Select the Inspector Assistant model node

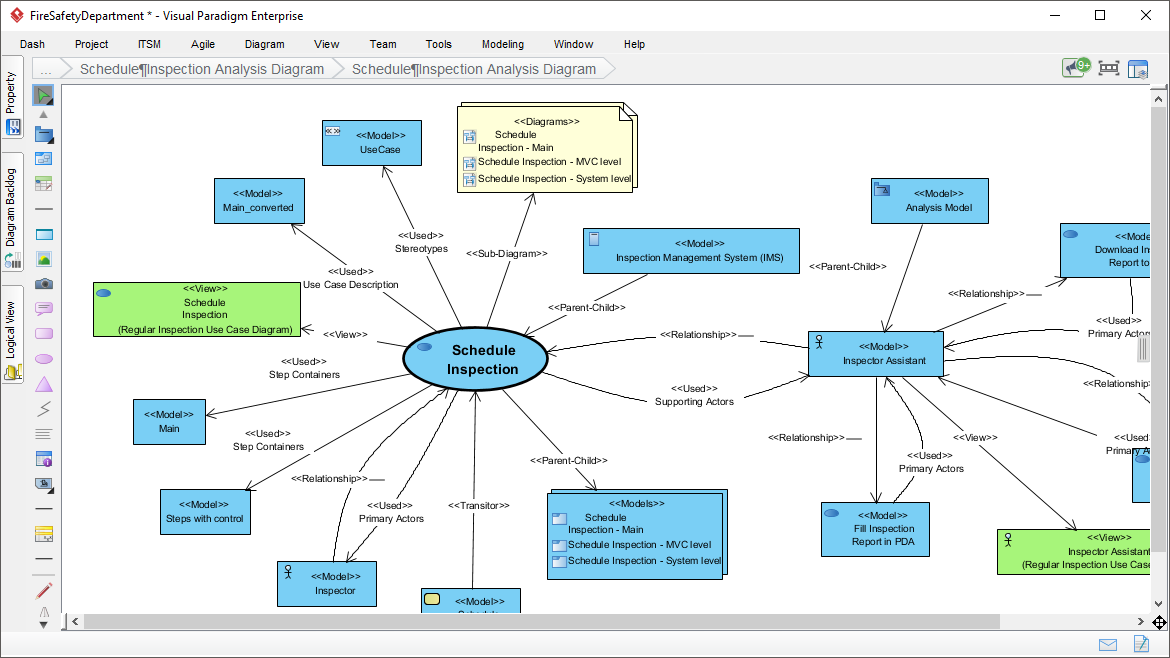tap(876, 354)
